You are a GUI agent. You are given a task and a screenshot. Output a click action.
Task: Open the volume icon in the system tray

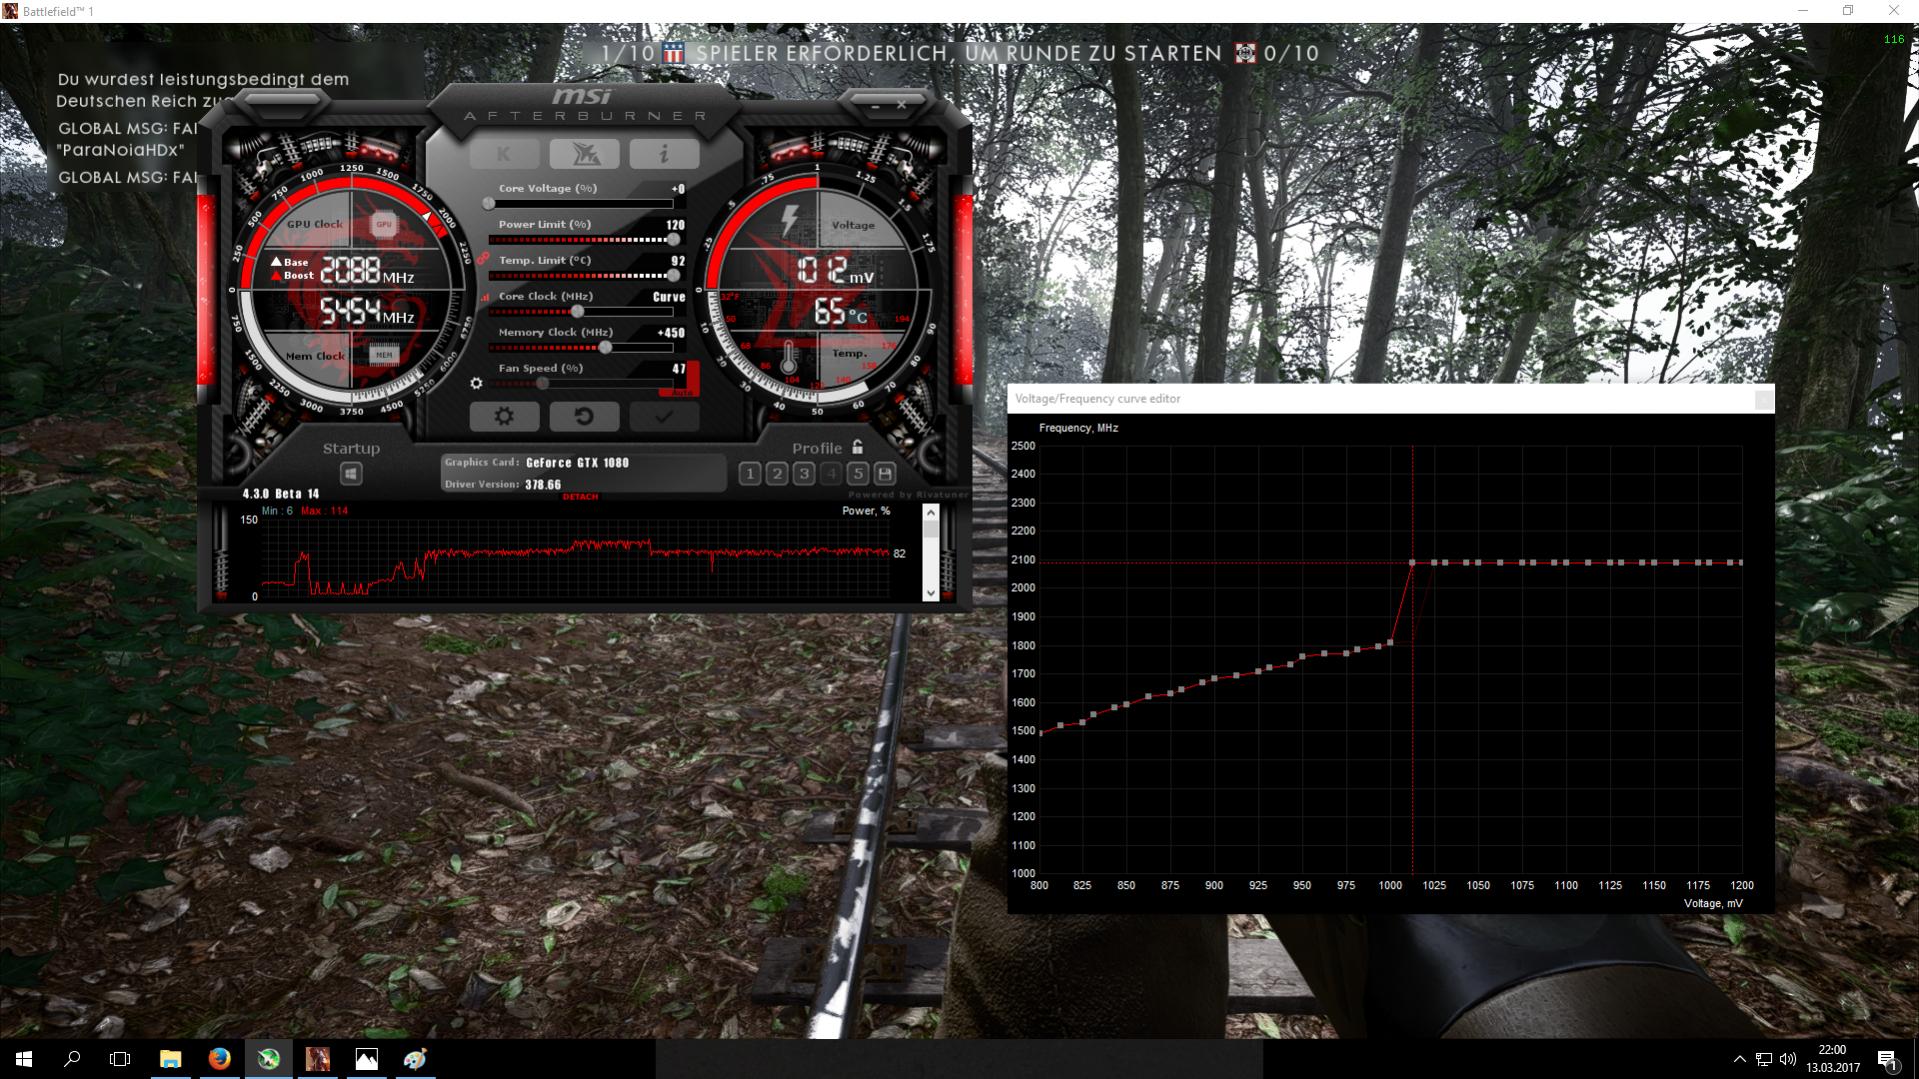point(1788,1059)
